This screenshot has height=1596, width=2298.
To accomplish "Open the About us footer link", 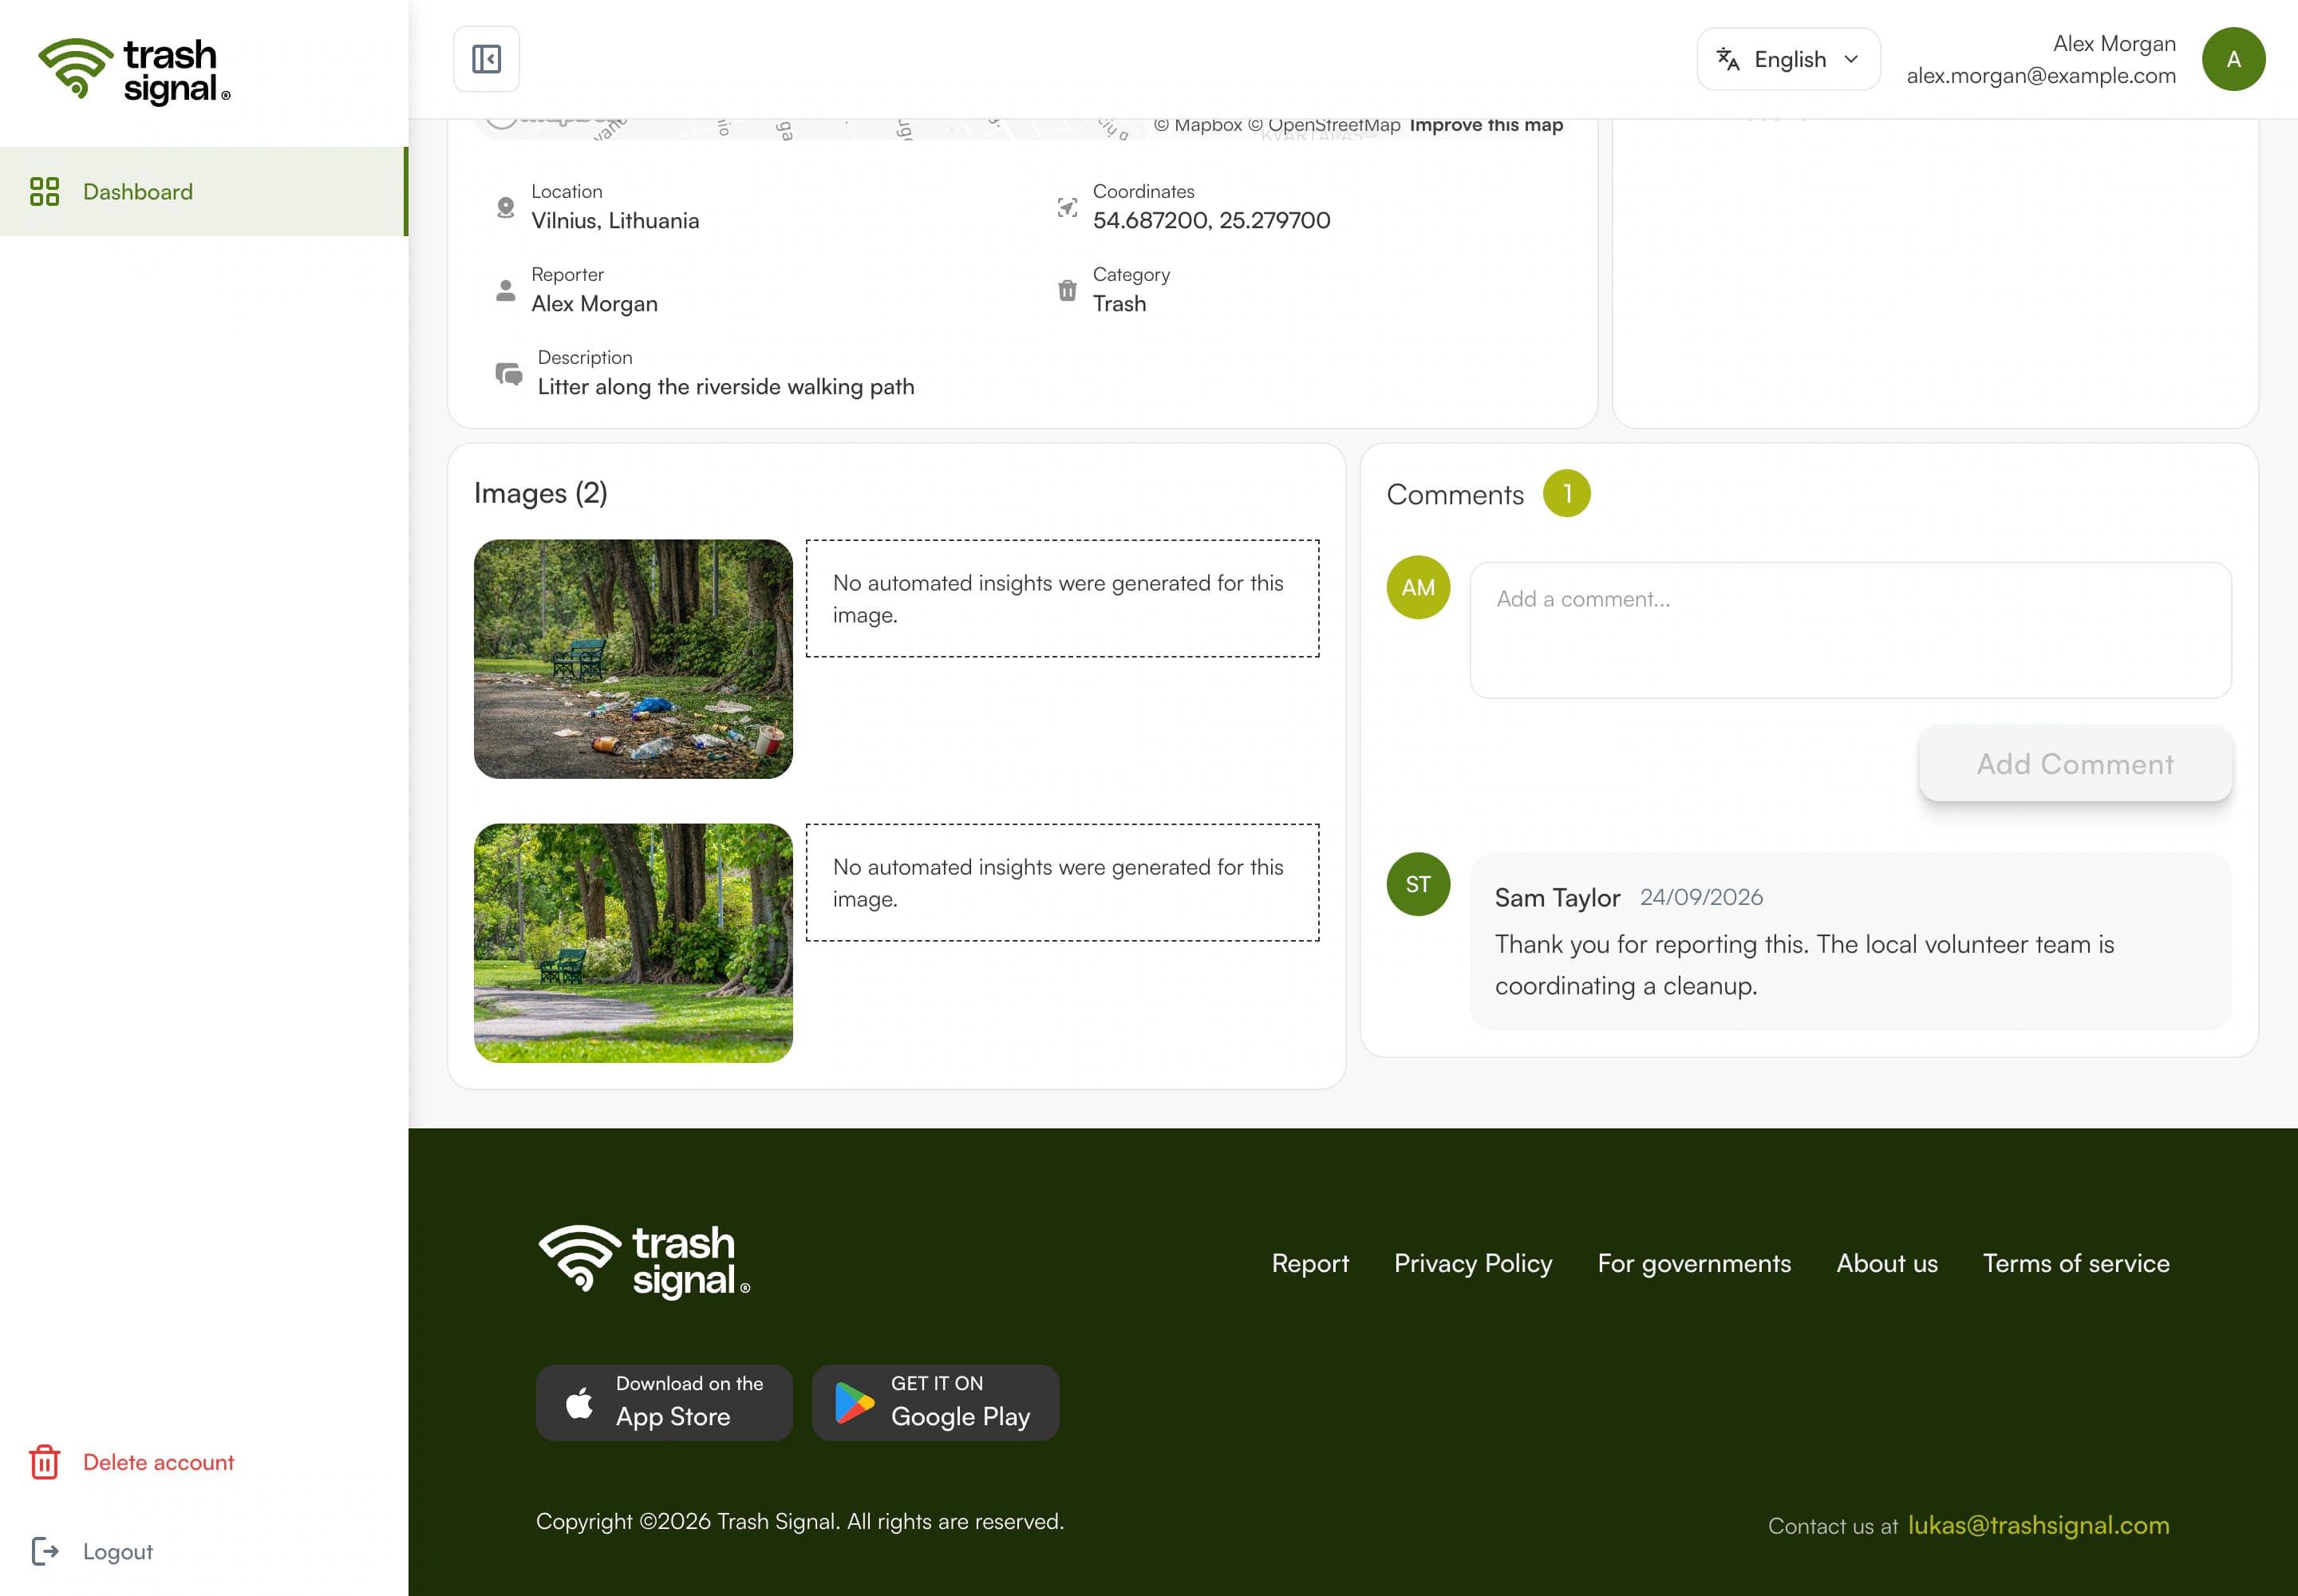I will point(1887,1263).
